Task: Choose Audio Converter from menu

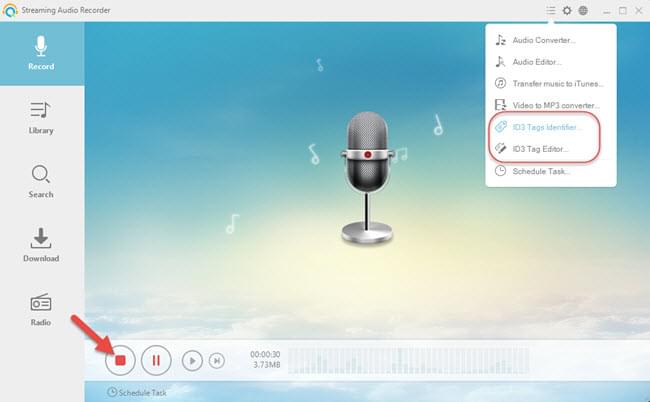Action: tap(551, 40)
